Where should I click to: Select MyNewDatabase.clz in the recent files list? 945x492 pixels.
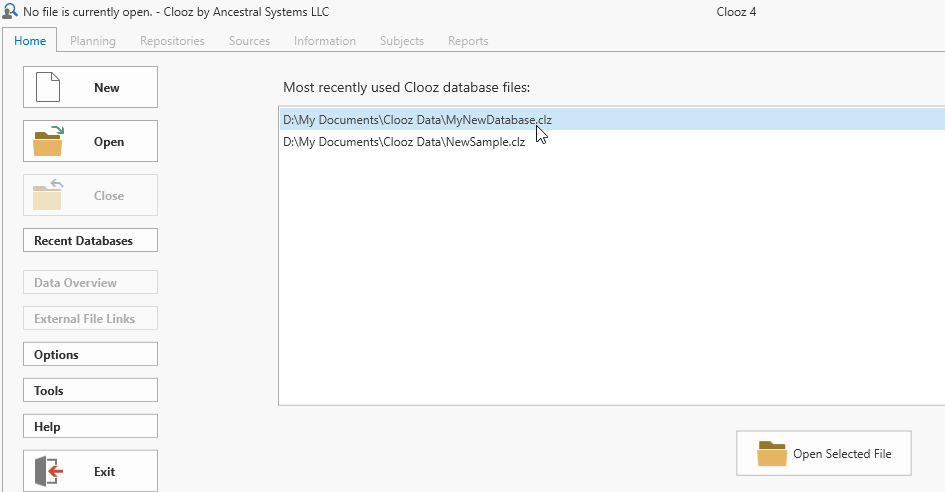(x=417, y=119)
